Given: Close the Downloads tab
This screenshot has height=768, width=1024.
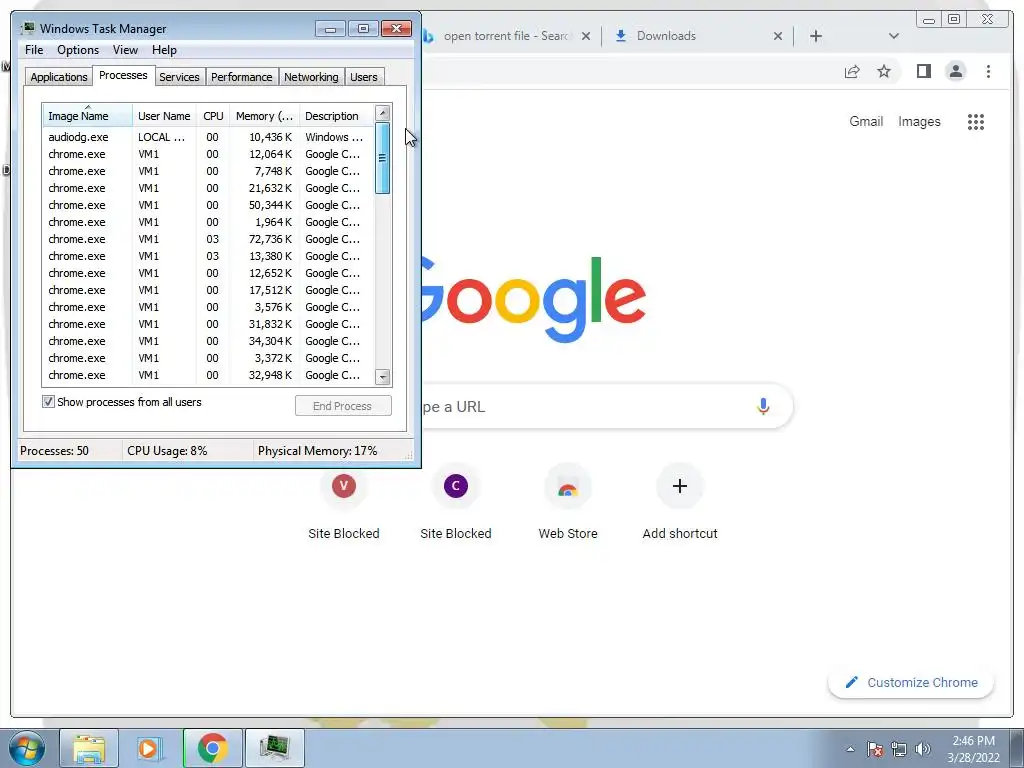Looking at the screenshot, I should (778, 36).
